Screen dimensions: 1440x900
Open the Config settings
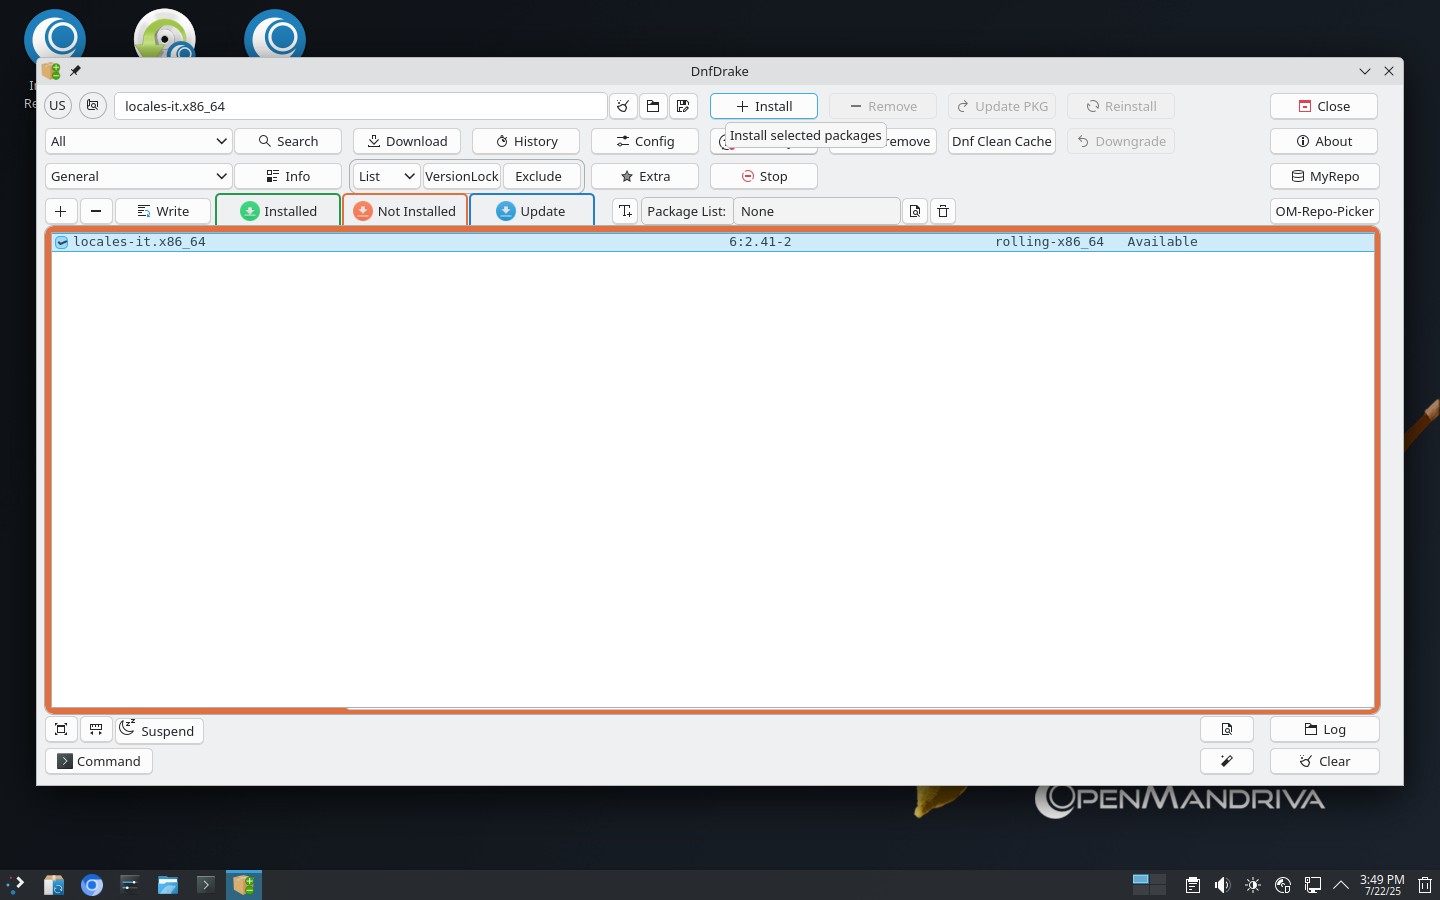tap(645, 141)
